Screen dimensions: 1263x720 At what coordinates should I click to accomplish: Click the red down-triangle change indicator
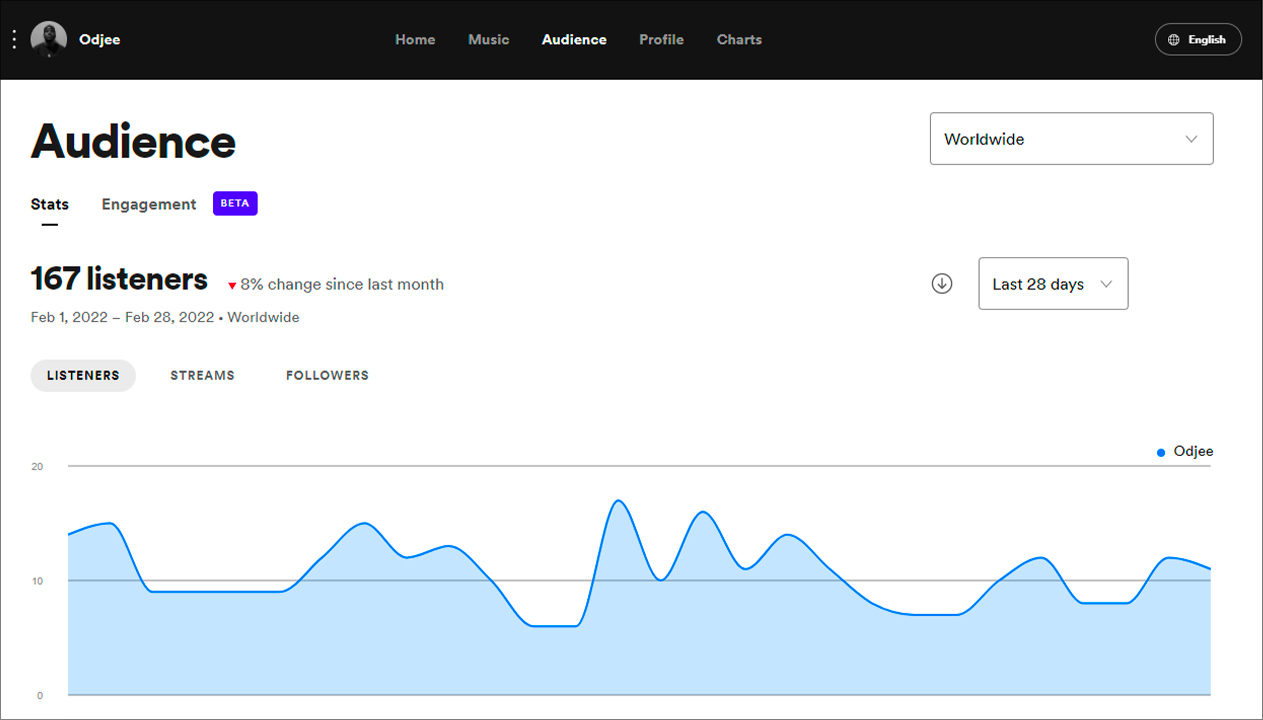click(232, 286)
